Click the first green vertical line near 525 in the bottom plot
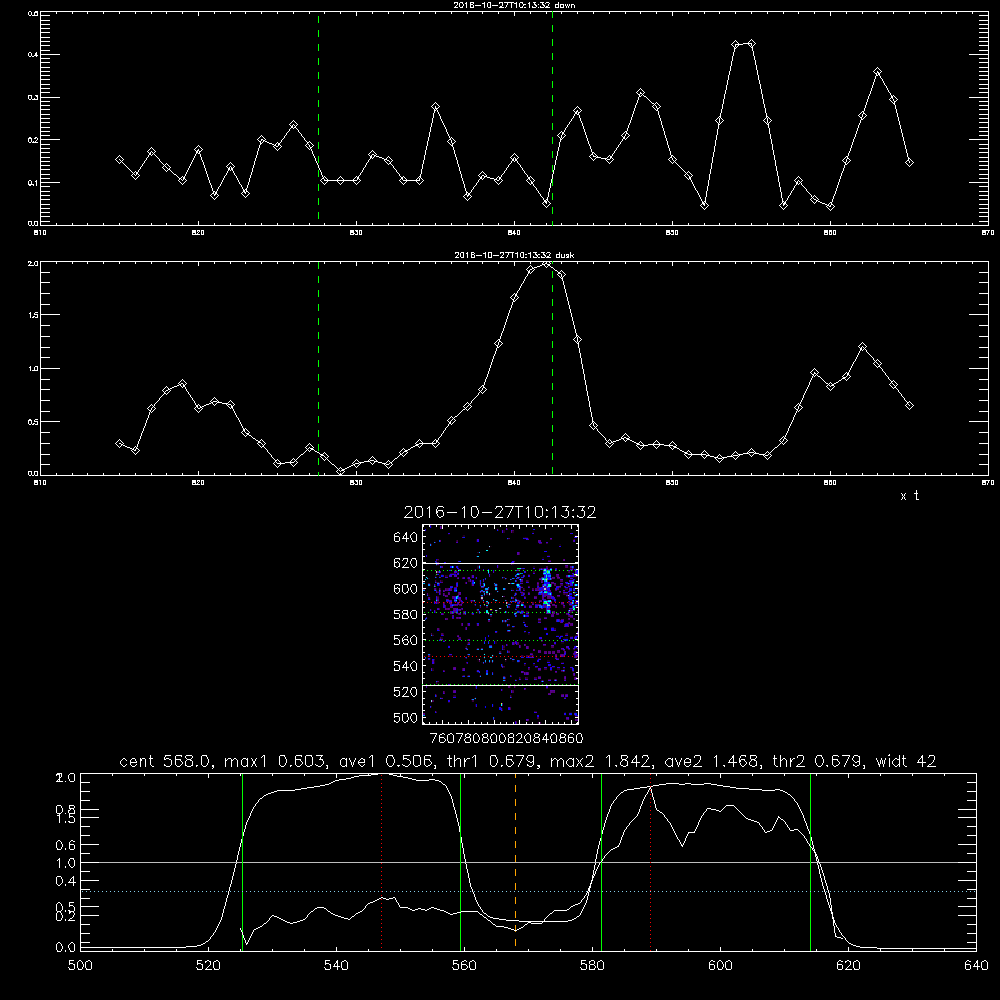The image size is (1000, 1000). coord(242,861)
